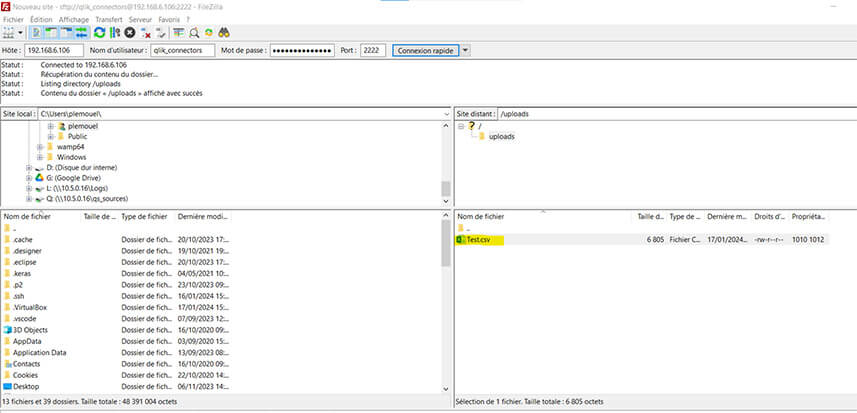
Task: Open the quick connect history dropdown
Action: (x=465, y=50)
